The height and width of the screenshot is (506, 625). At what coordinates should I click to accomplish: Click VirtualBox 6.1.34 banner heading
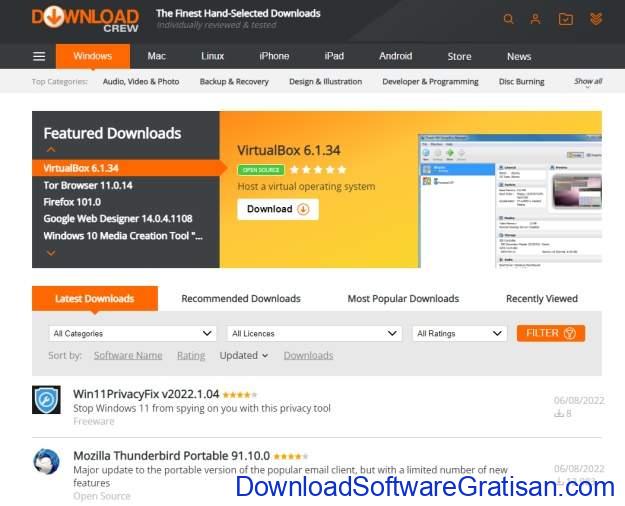tap(289, 150)
